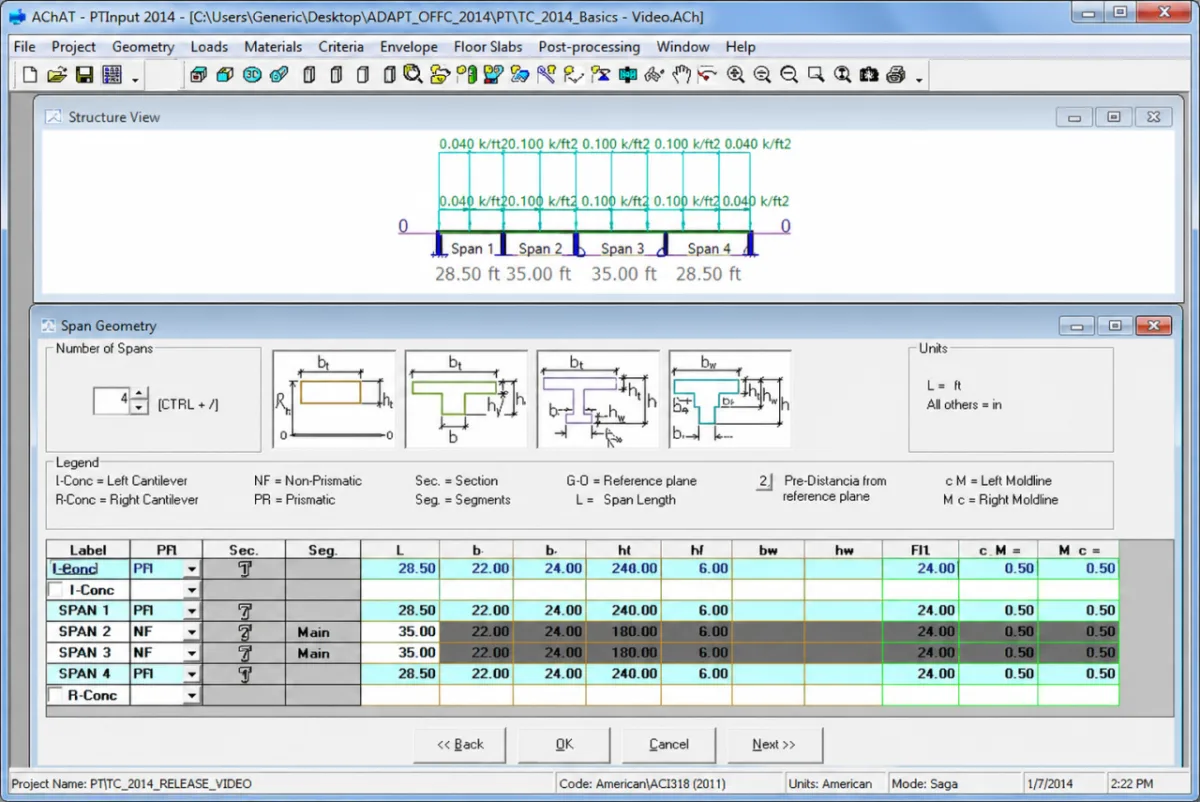Click the help icon beside Pre-Distancia text
Image resolution: width=1200 pixels, height=802 pixels.
pos(764,481)
